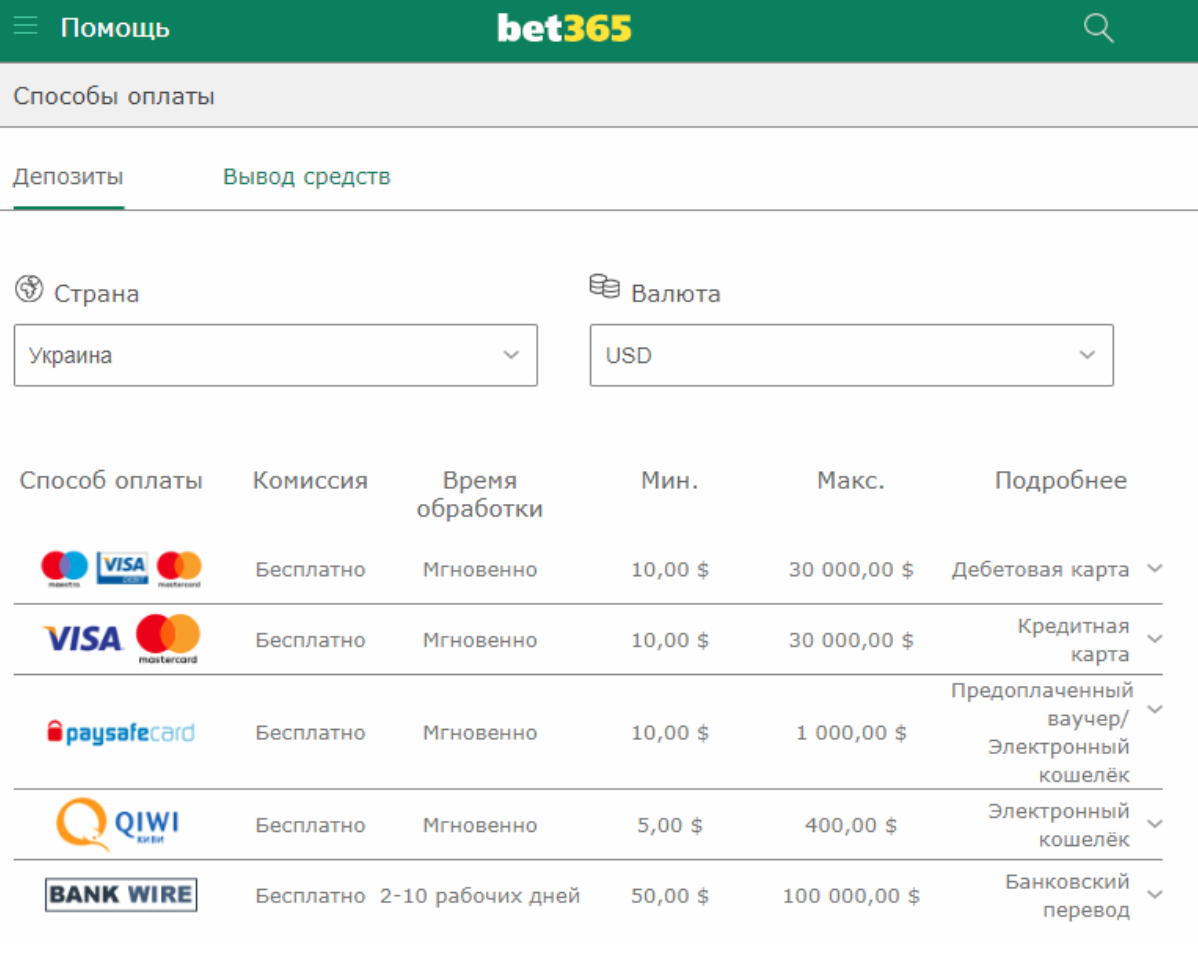Click the debit card 30 000,00 $ maximum
This screenshot has width=1198, height=958.
[x=851, y=570]
